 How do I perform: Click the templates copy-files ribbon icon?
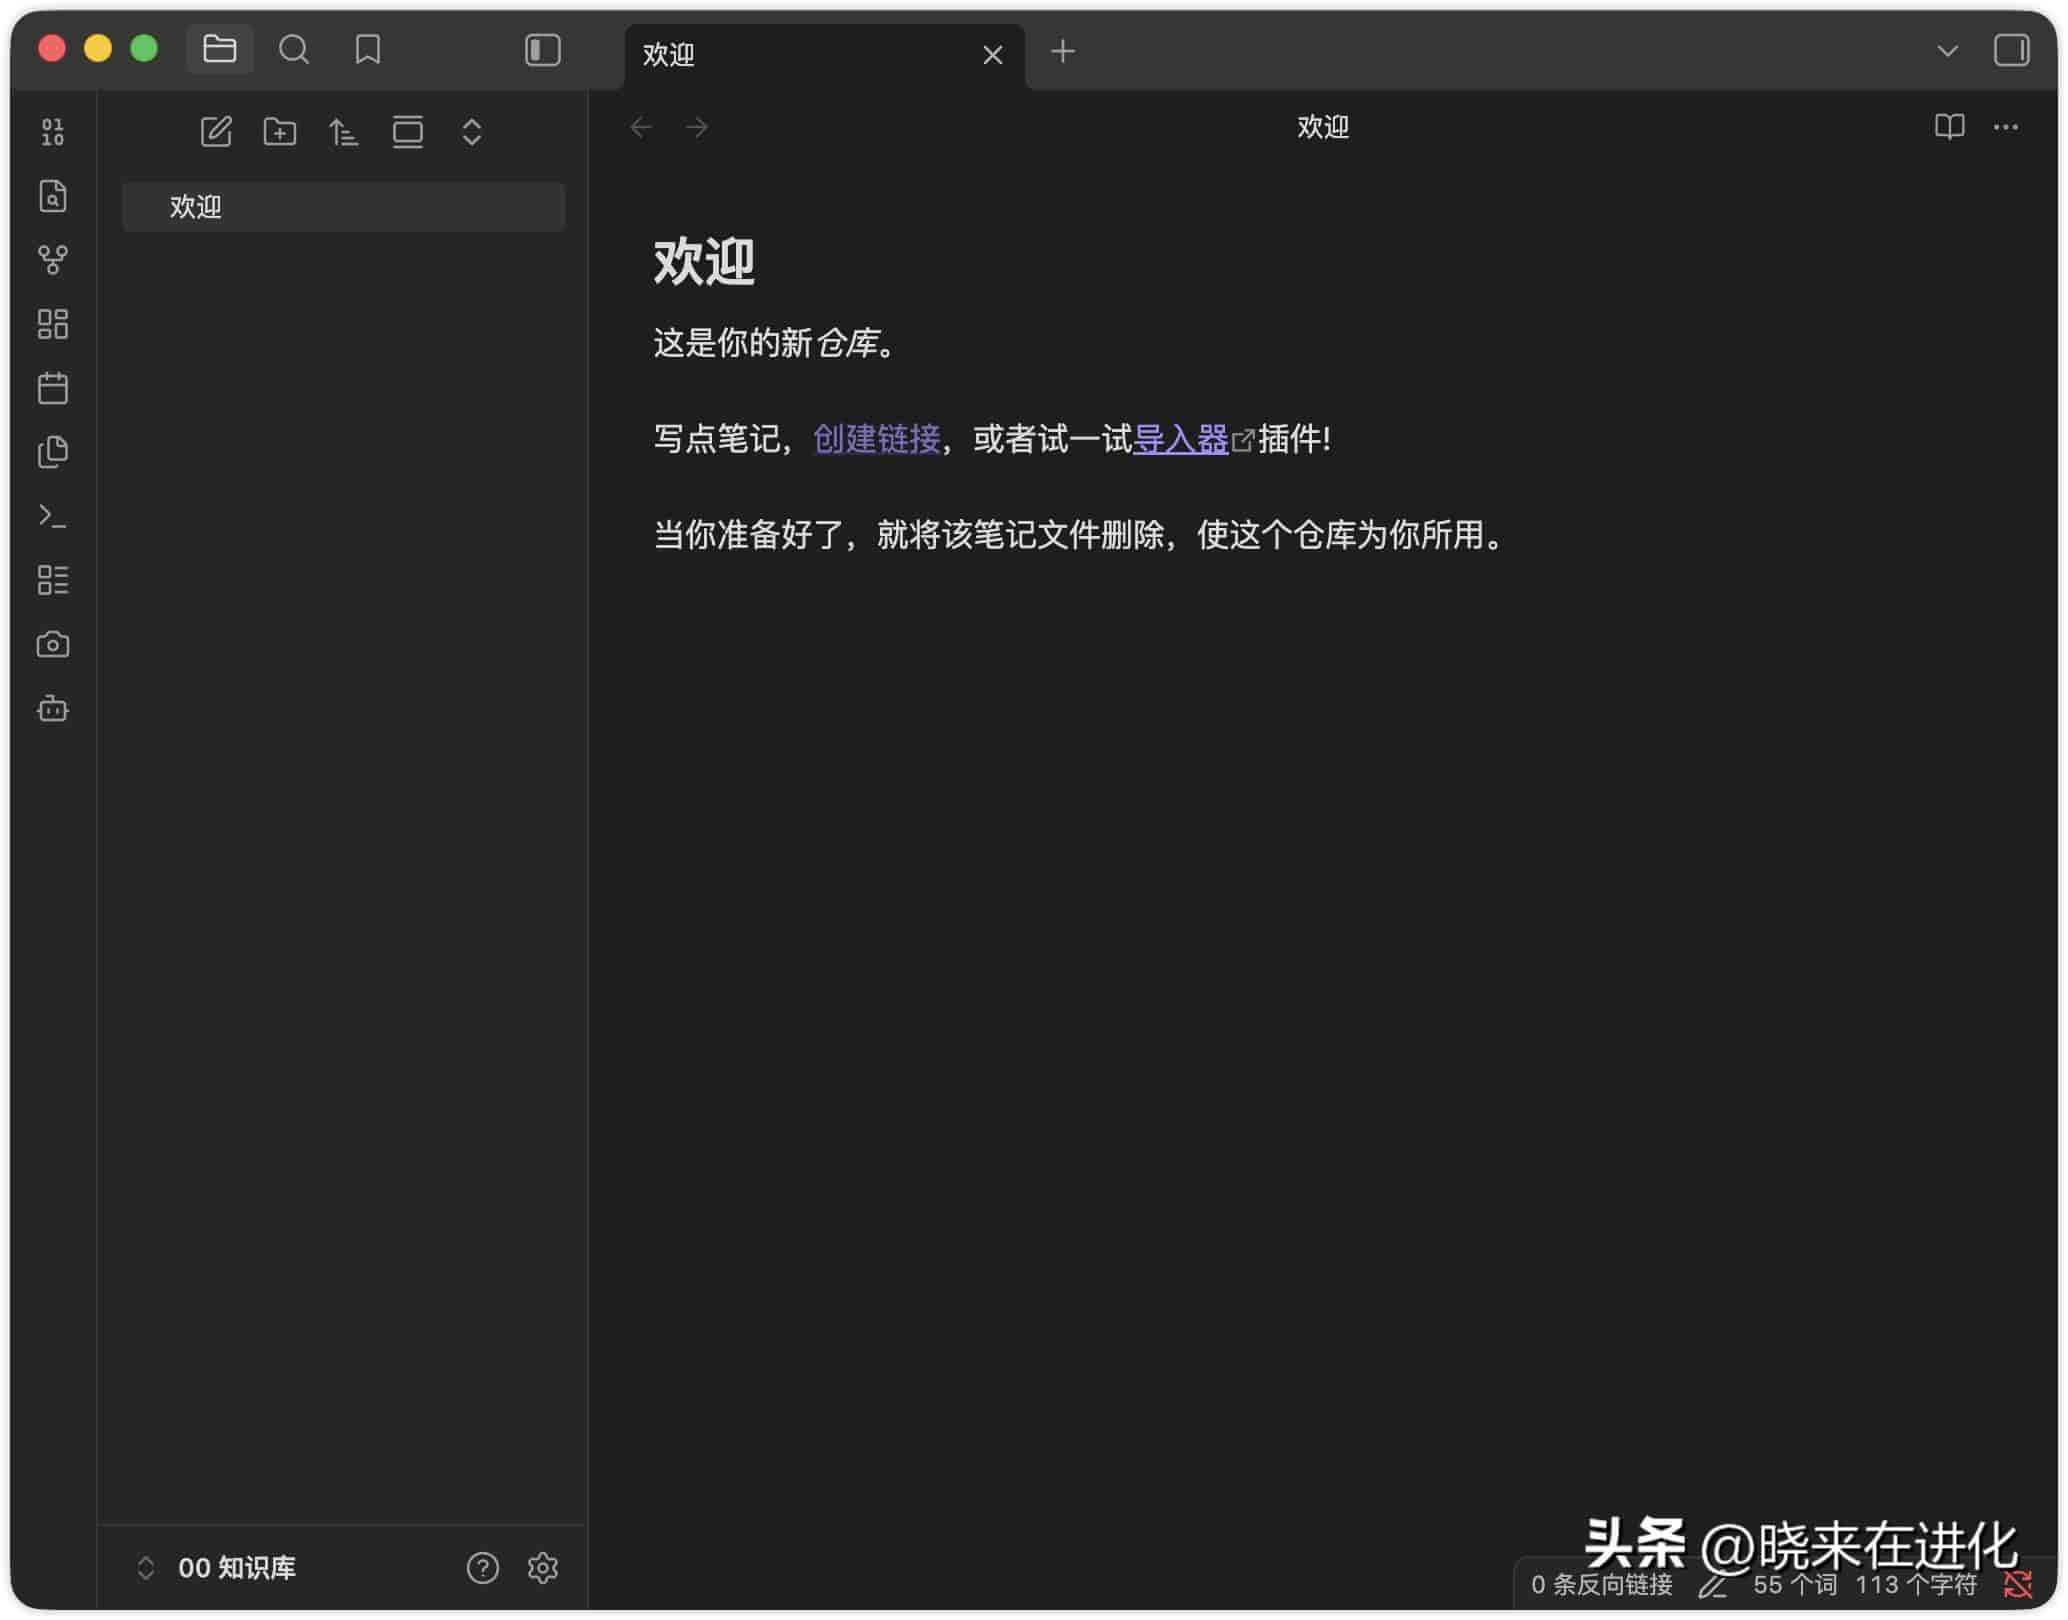click(x=53, y=452)
